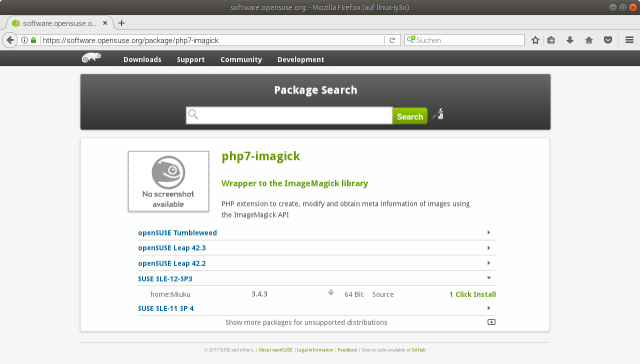Screen dimensions: 640x364
Task: Open the Firefox hamburger menu
Action: (x=629, y=40)
